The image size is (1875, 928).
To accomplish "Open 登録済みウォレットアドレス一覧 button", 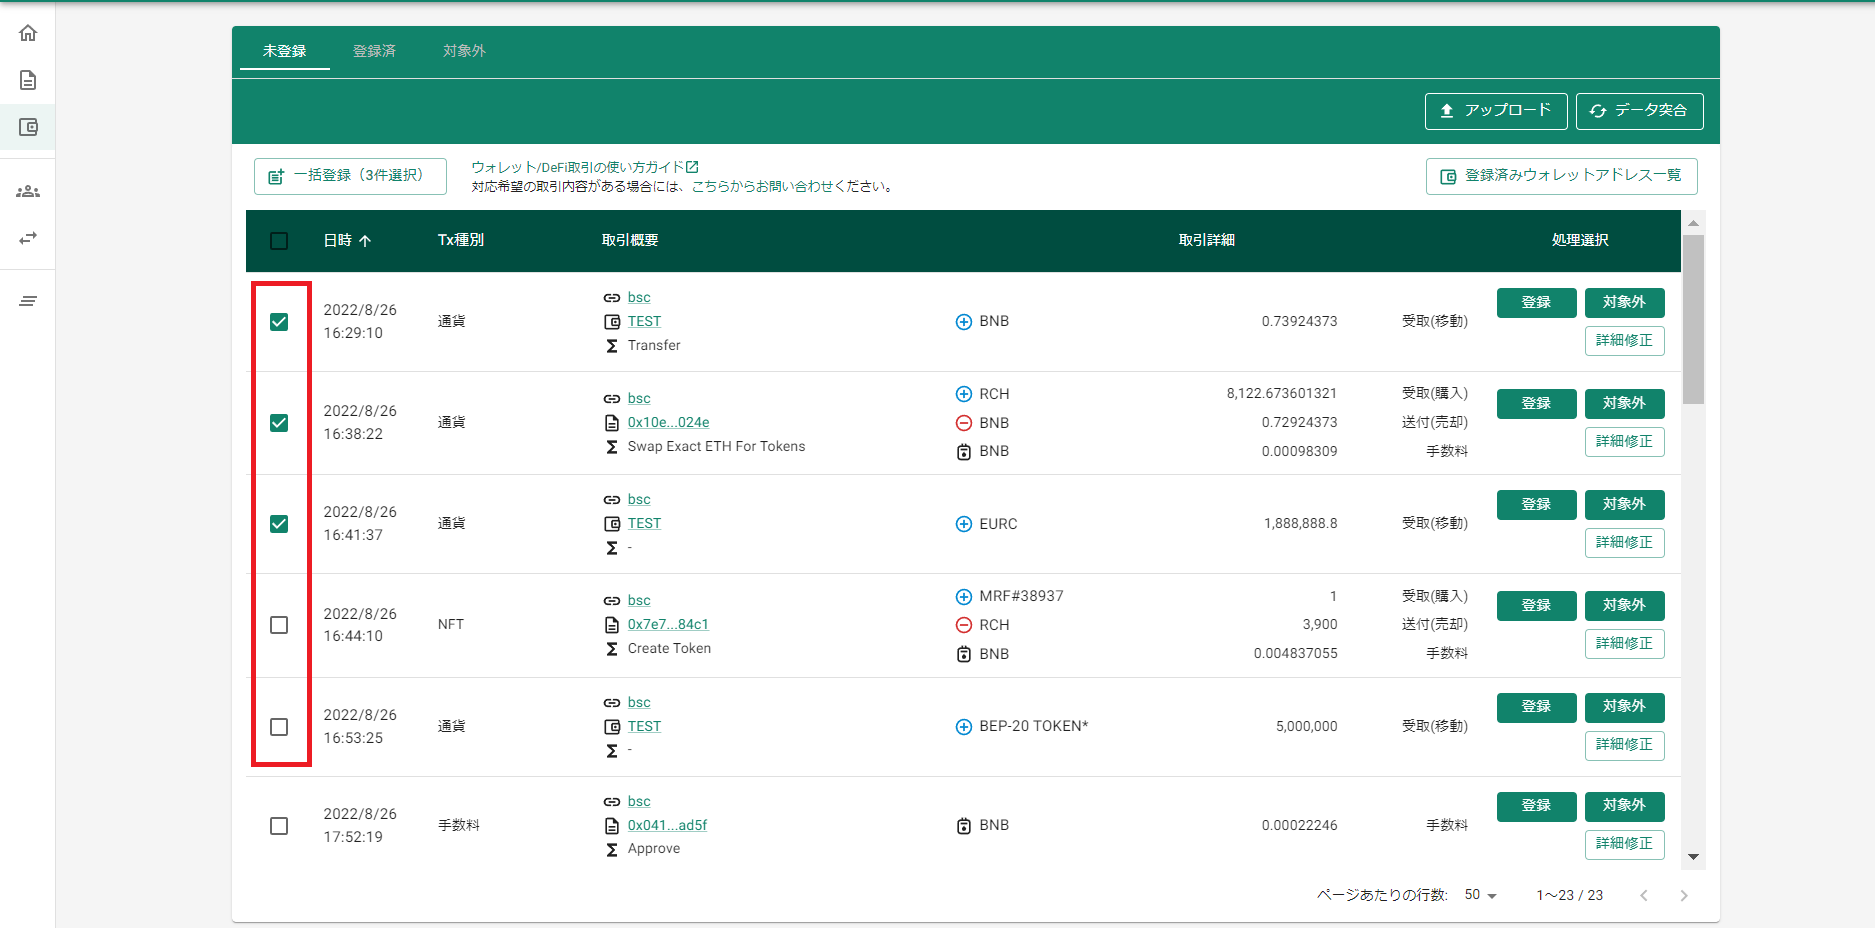I will click(x=1562, y=176).
